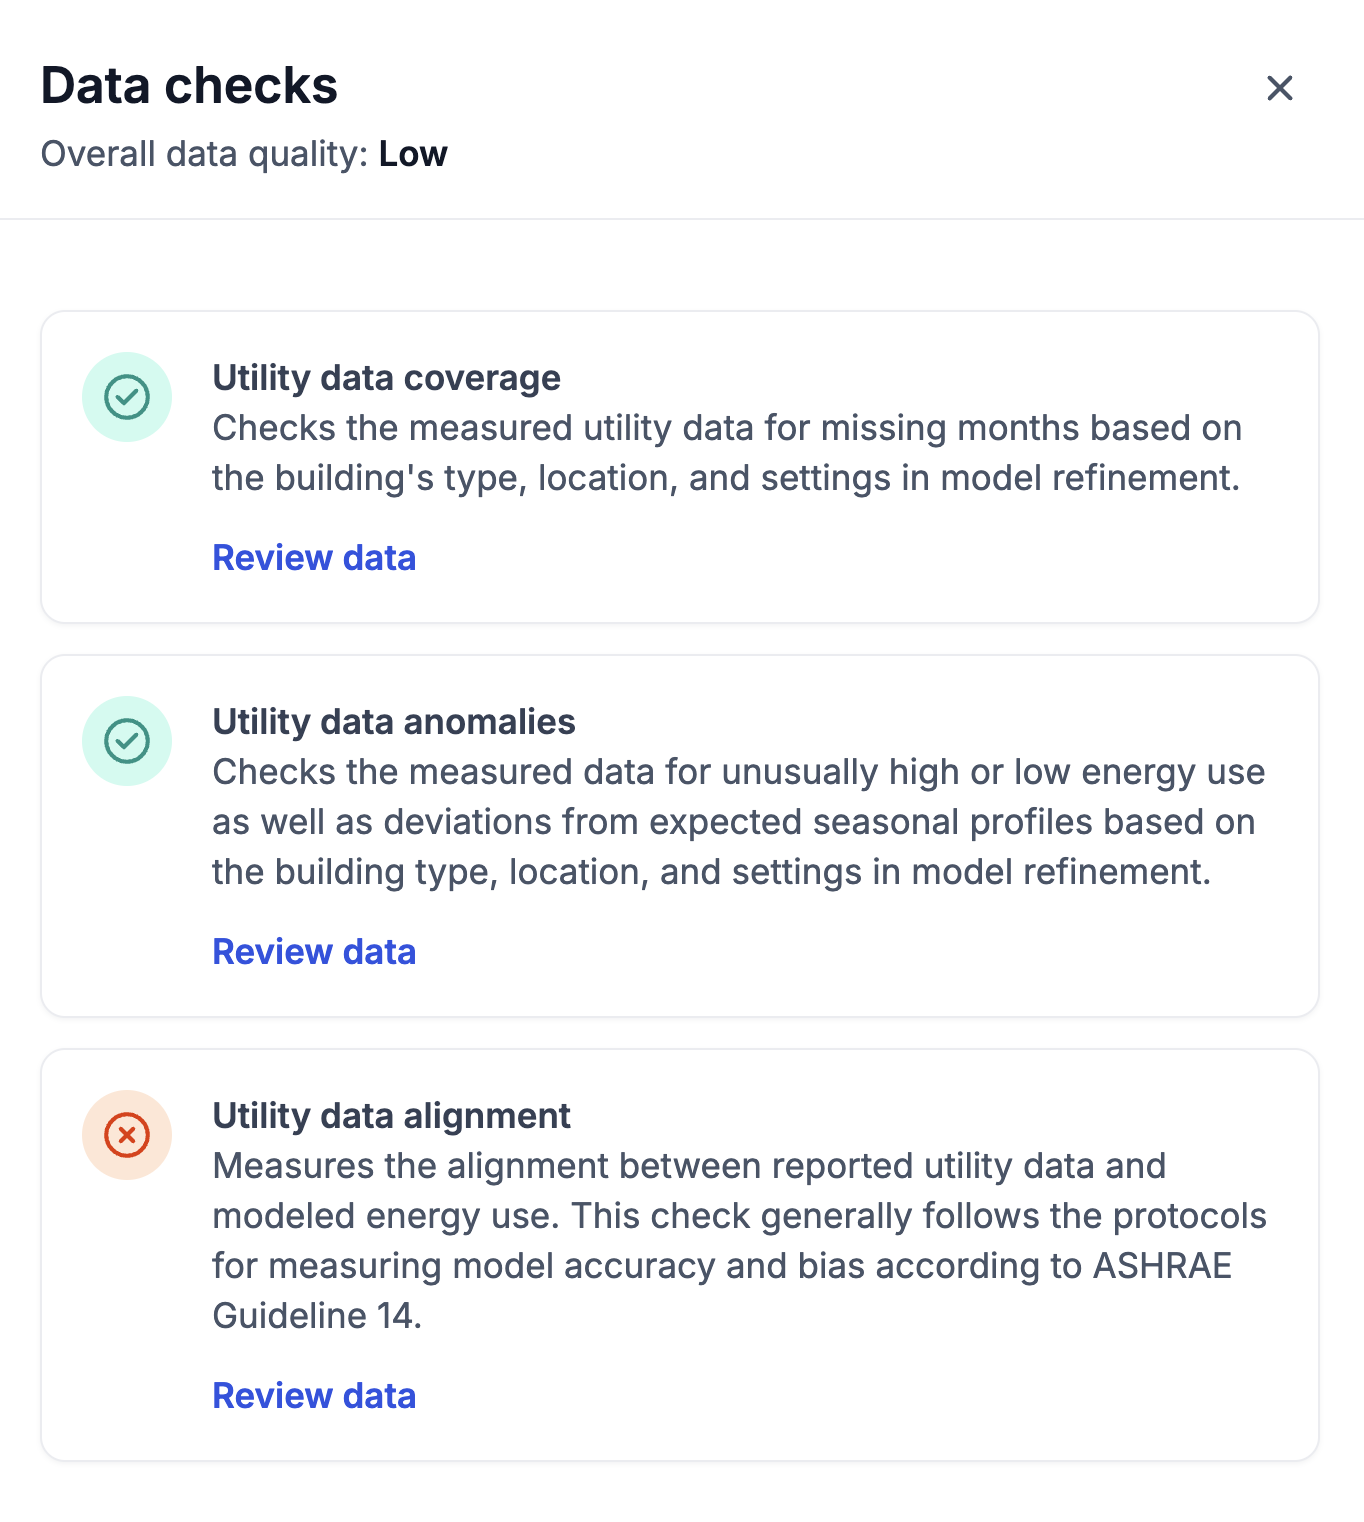Click the Overall data quality label
The image size is (1364, 1522).
205,155
